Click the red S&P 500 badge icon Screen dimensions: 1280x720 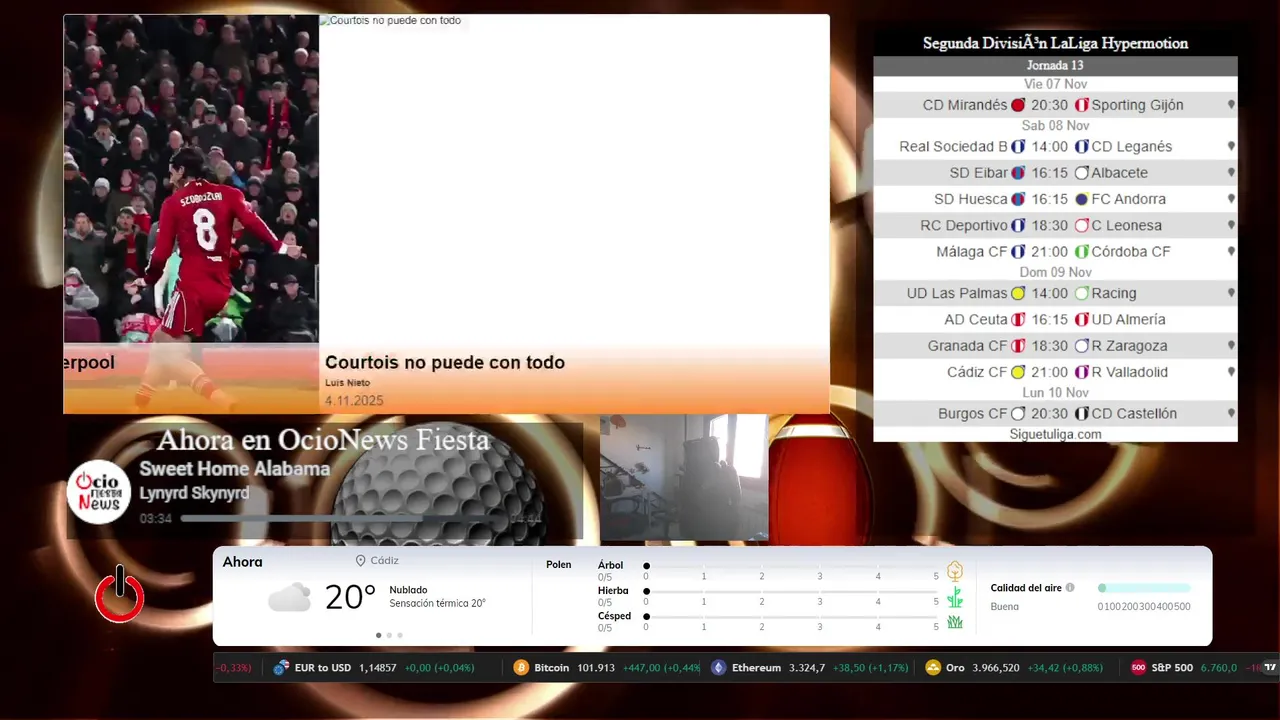pyautogui.click(x=1138, y=667)
